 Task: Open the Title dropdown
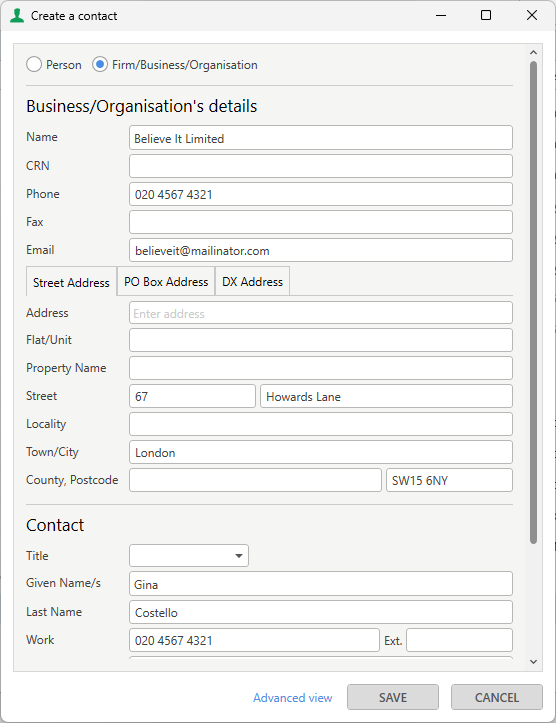coord(189,556)
